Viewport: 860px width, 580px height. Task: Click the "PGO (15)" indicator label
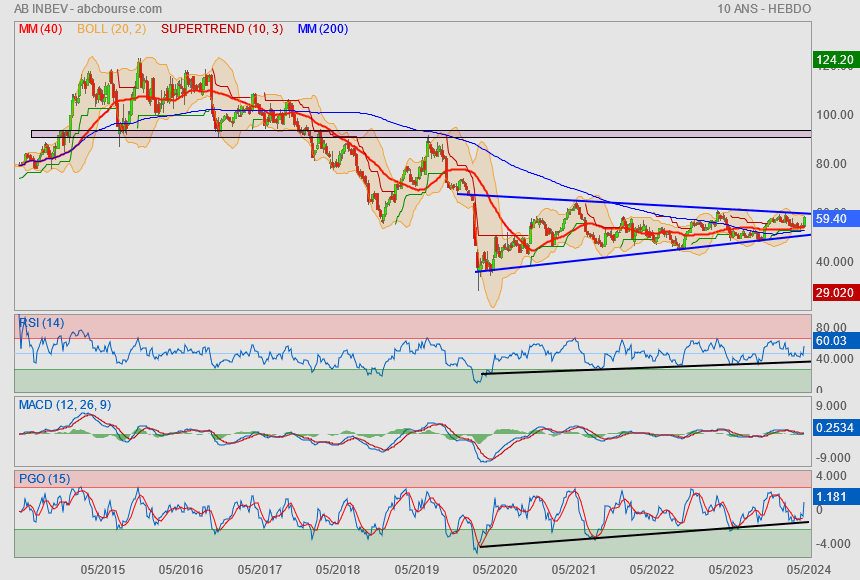[x=44, y=478]
